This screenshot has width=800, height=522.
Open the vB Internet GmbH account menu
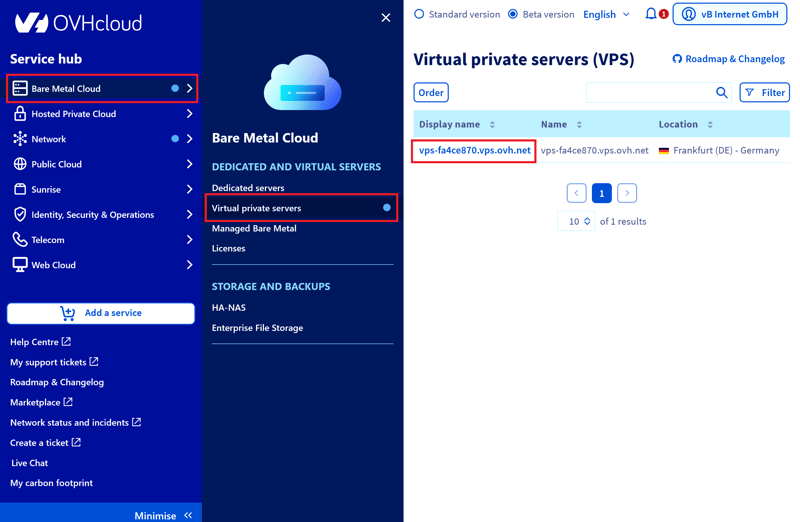pyautogui.click(x=730, y=14)
